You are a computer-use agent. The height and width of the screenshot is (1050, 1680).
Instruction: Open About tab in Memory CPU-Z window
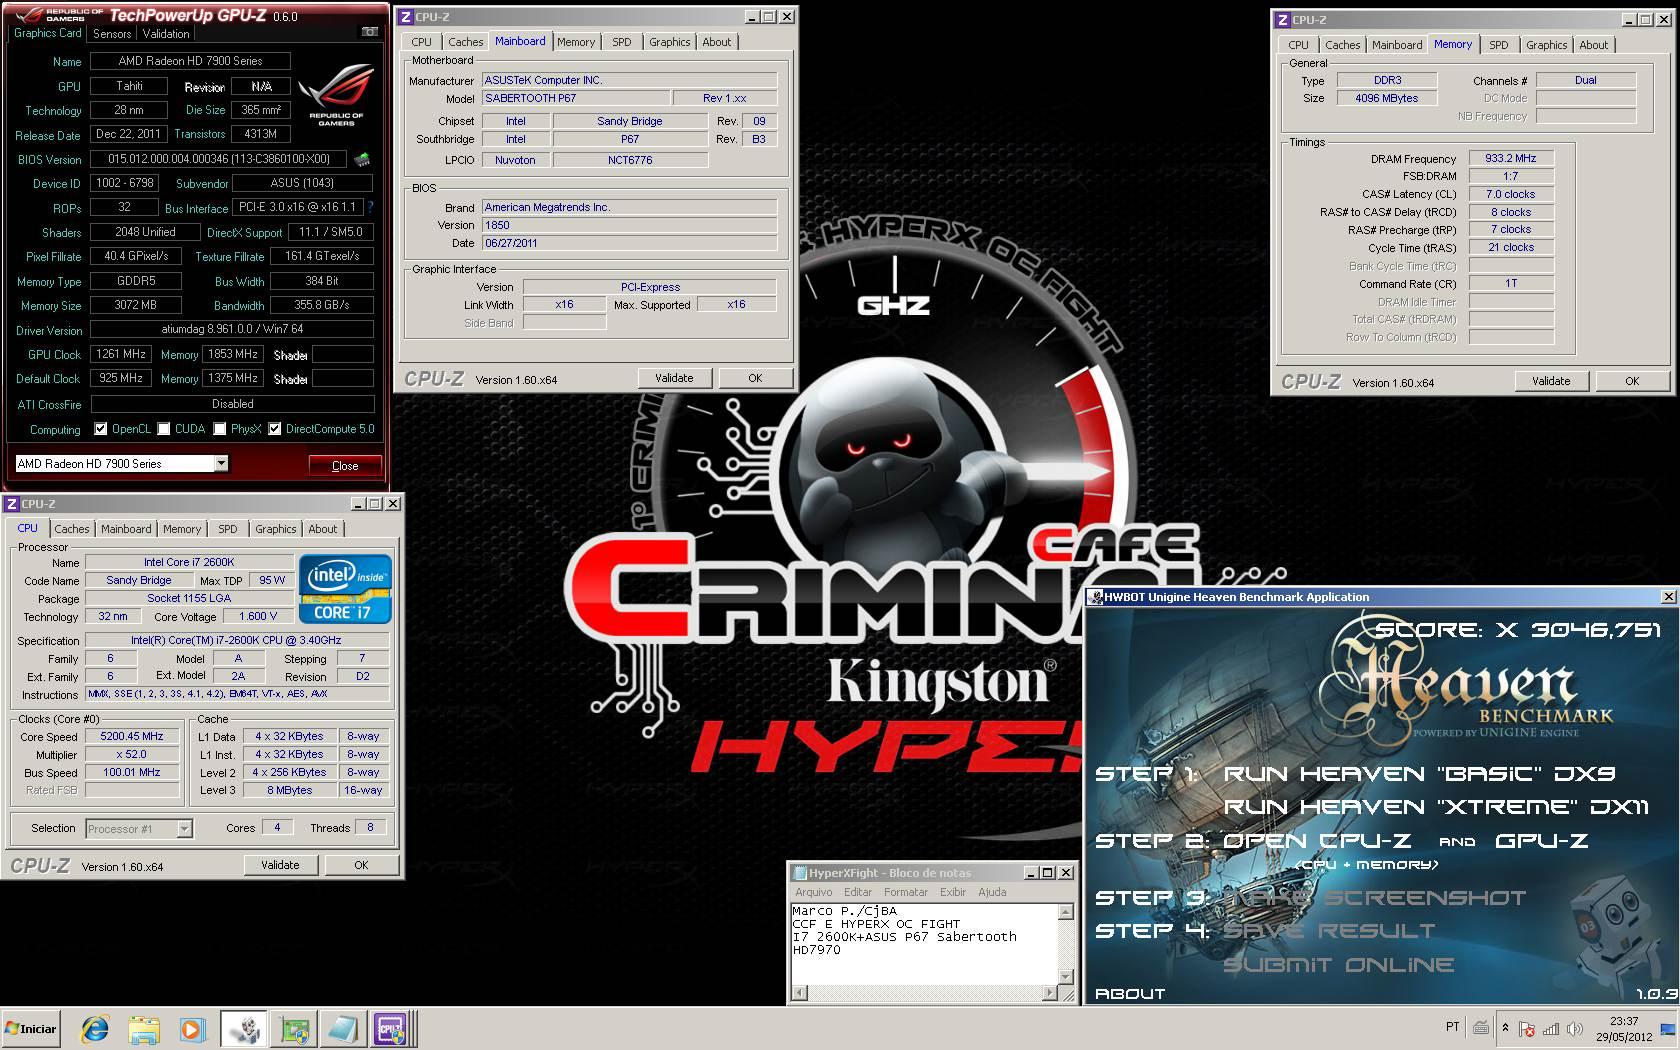[1593, 45]
